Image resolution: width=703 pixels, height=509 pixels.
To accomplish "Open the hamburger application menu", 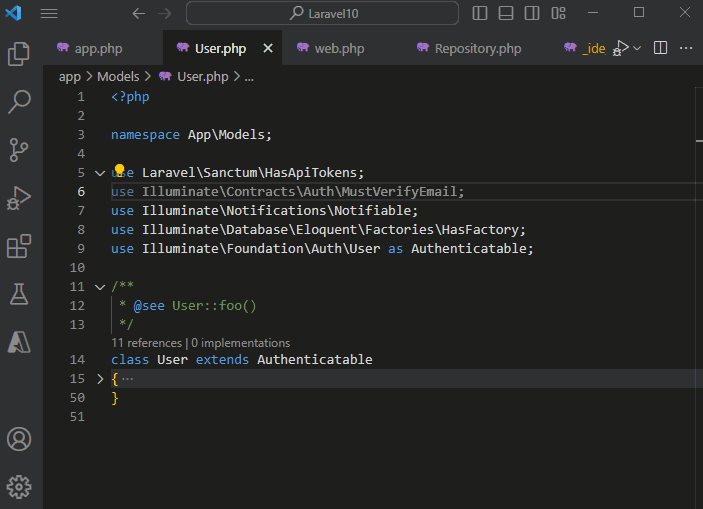I will [49, 13].
